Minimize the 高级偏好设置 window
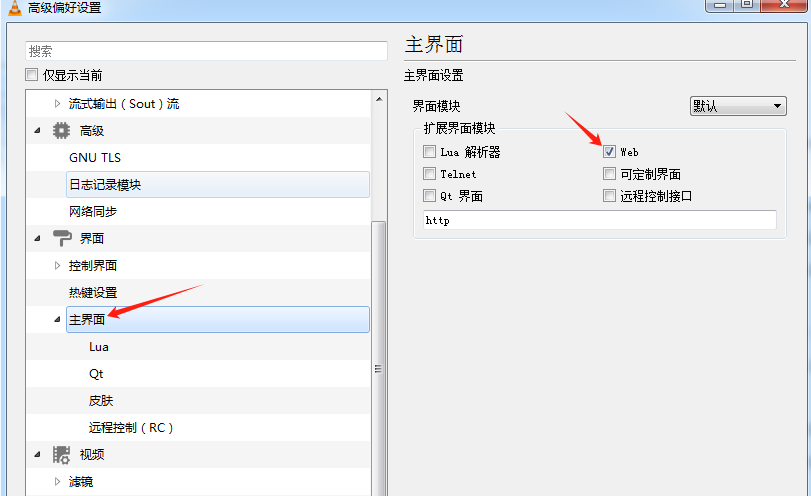 [x=720, y=5]
